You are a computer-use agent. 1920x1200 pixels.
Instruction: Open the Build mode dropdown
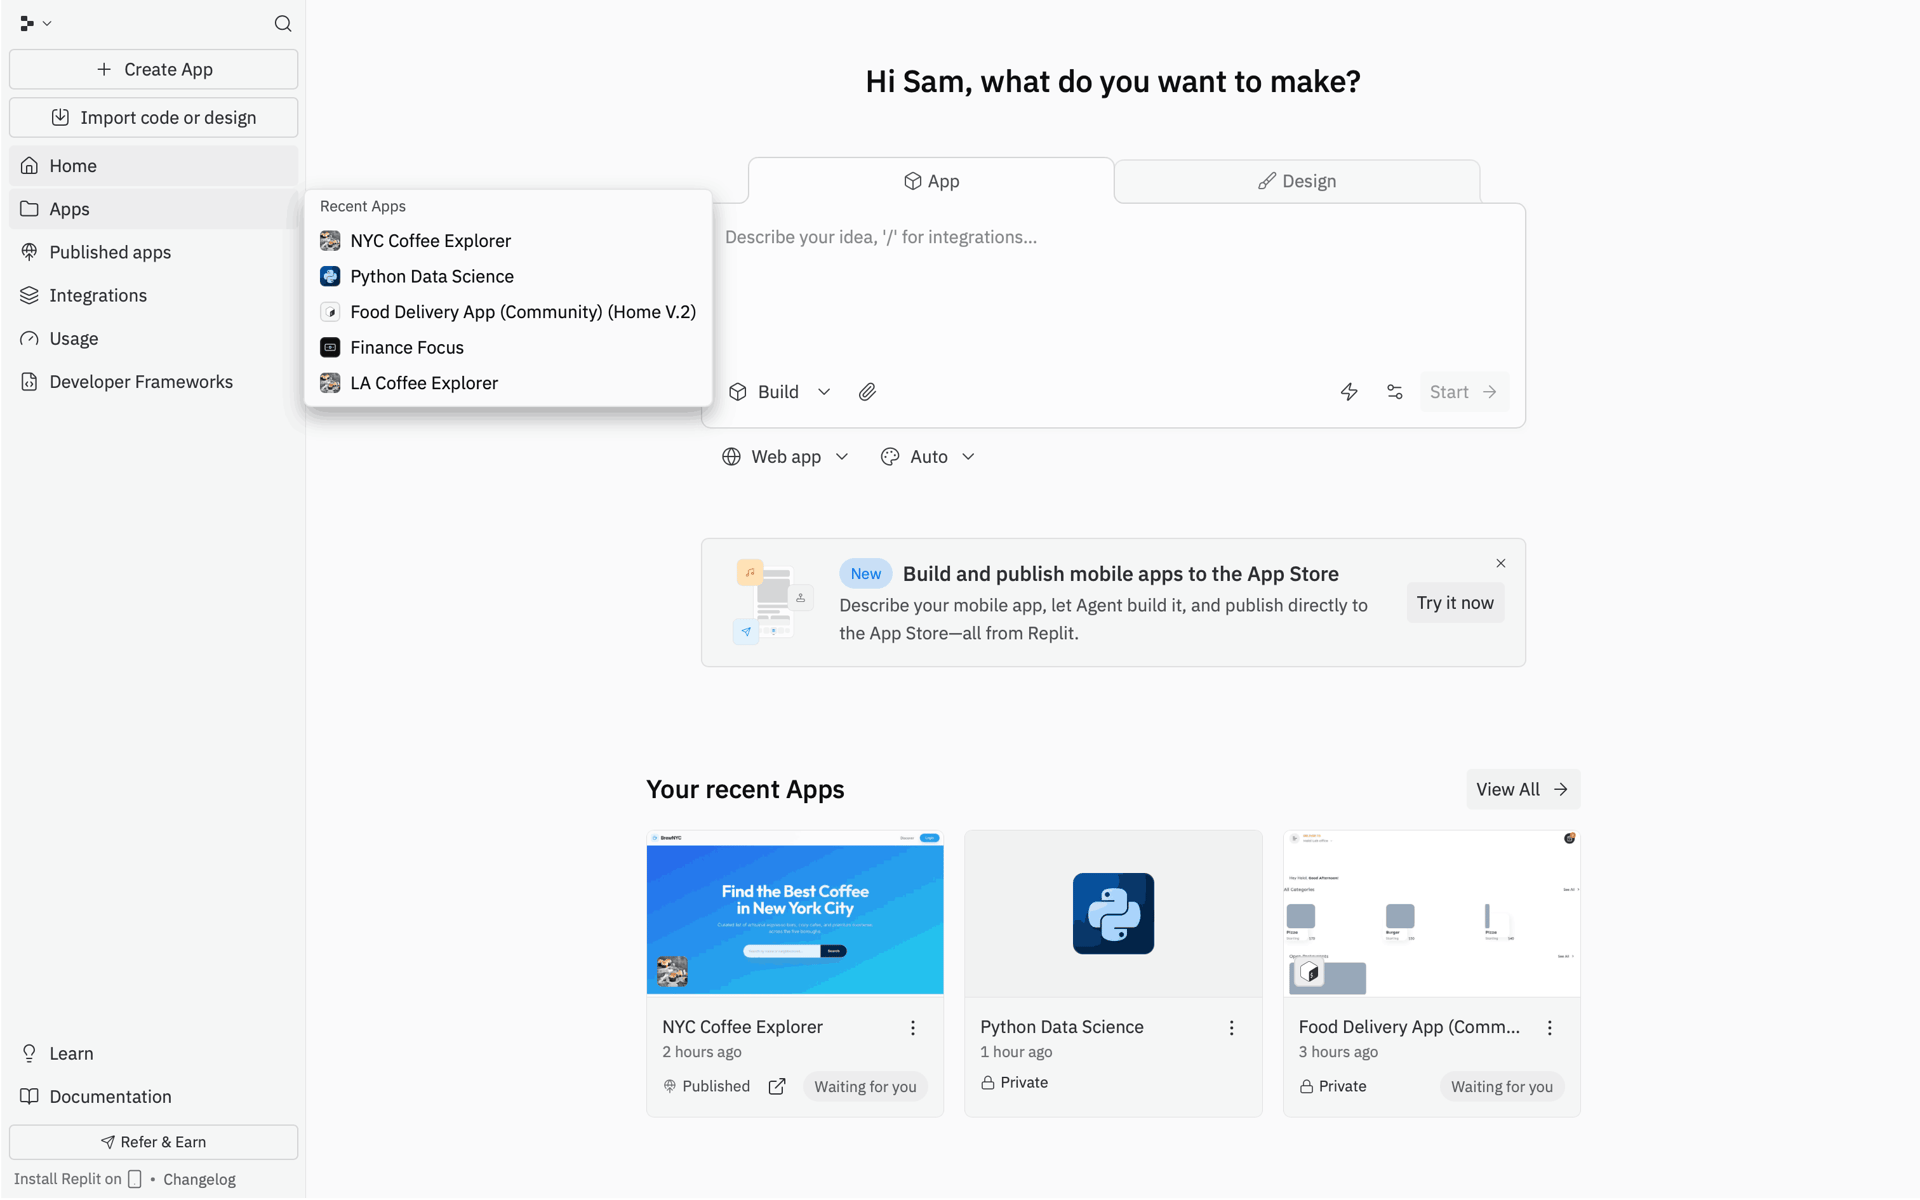[780, 392]
